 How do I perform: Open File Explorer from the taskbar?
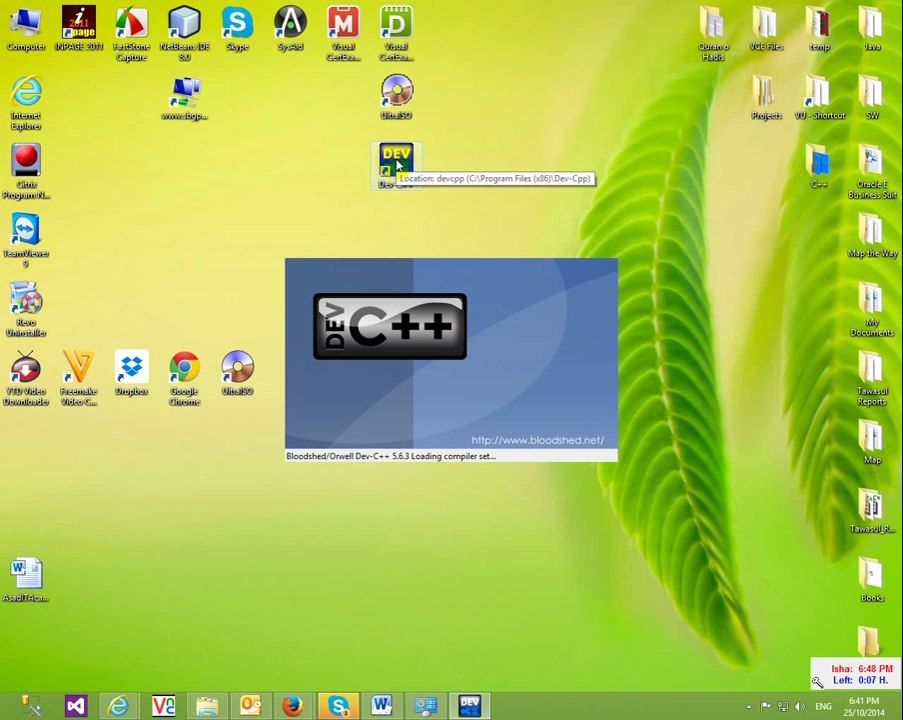point(207,706)
